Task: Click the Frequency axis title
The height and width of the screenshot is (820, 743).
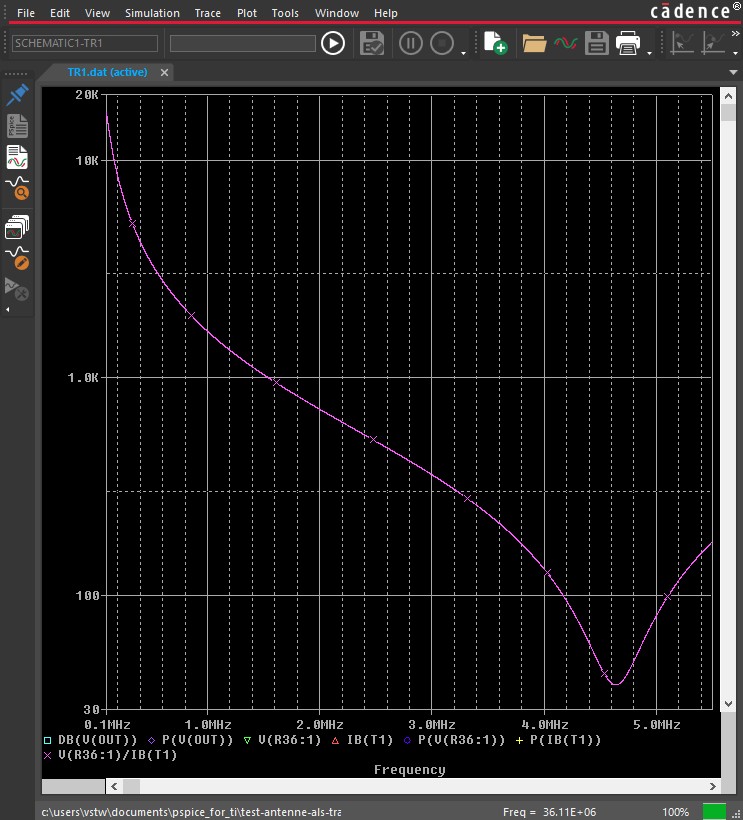Action: (409, 770)
